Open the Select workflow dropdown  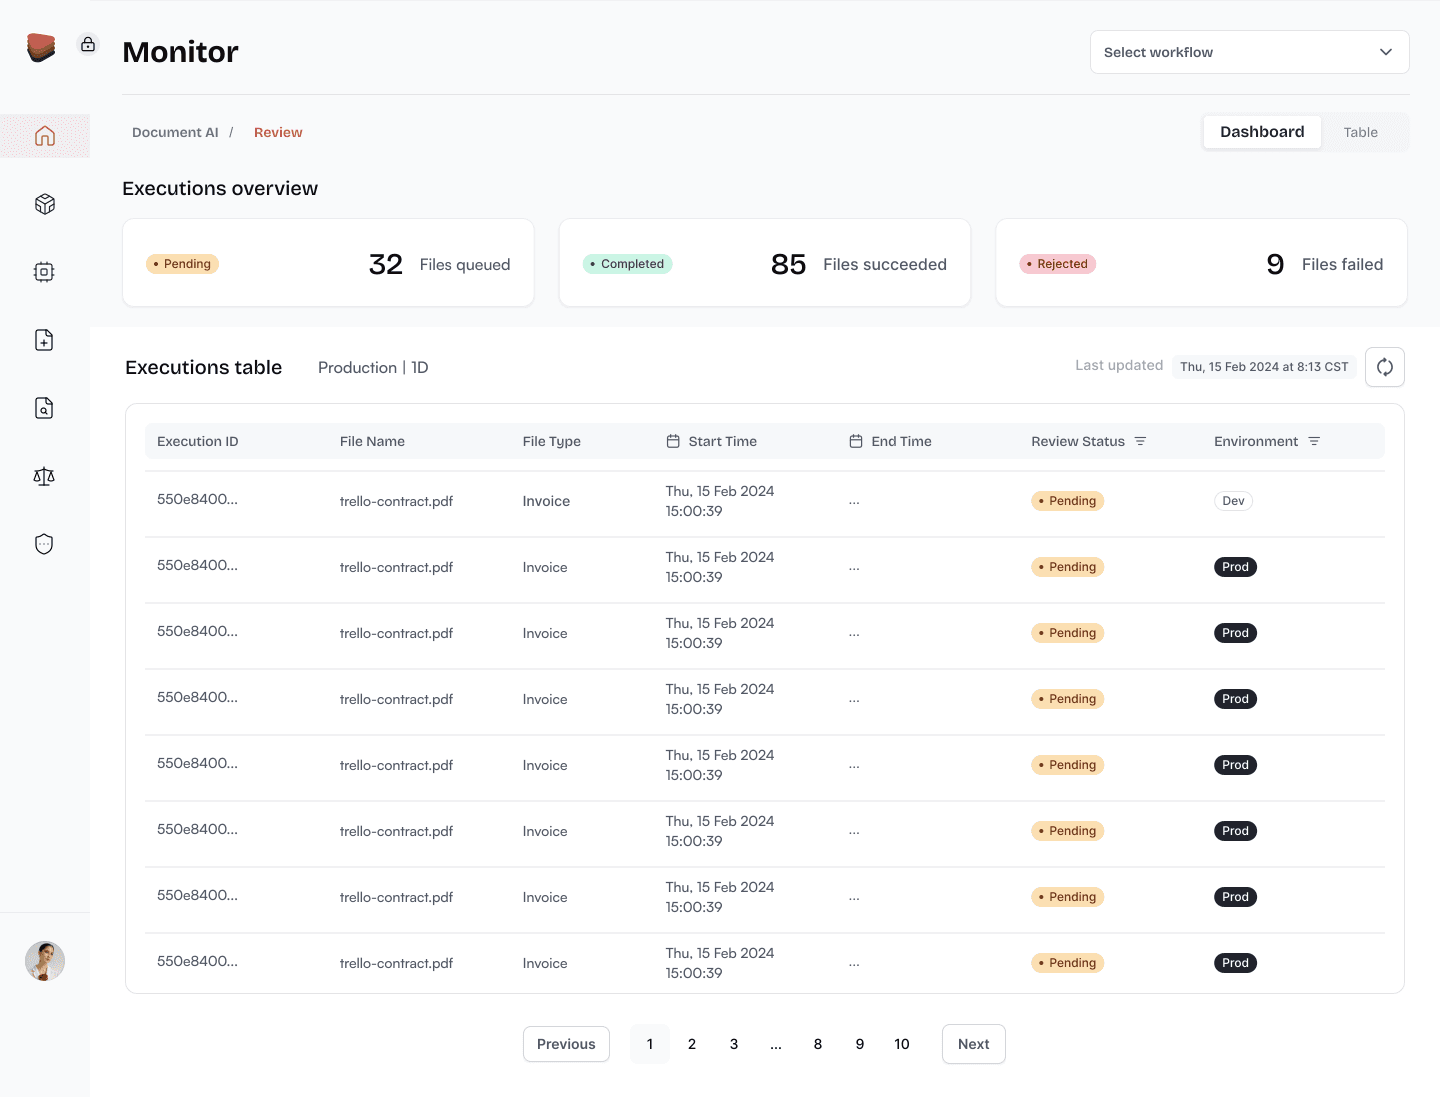click(x=1250, y=52)
